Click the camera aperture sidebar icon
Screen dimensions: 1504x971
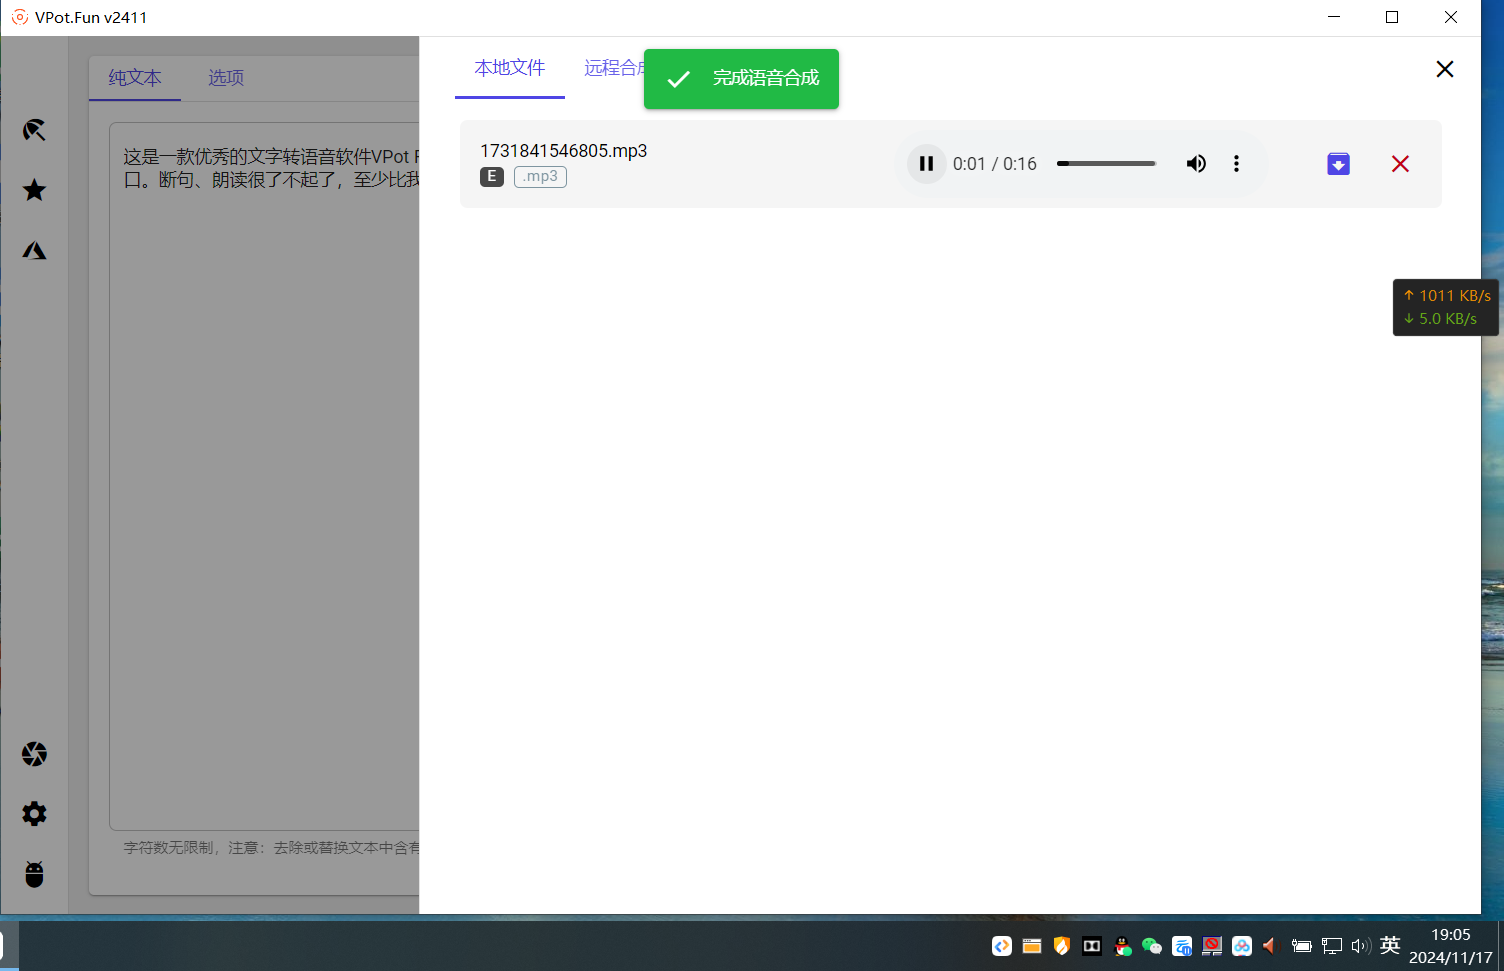(x=34, y=754)
